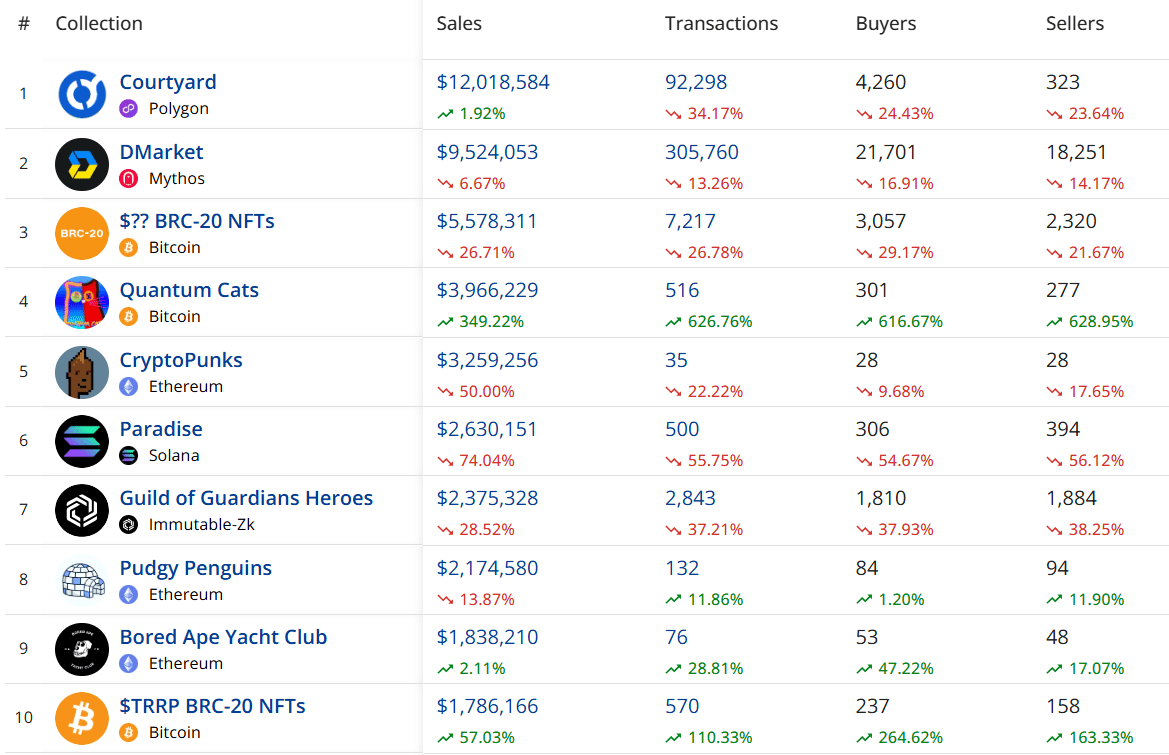
Task: Click the large Bitcoin logo for $TRRP BRC-20 NFTs
Action: 82,718
